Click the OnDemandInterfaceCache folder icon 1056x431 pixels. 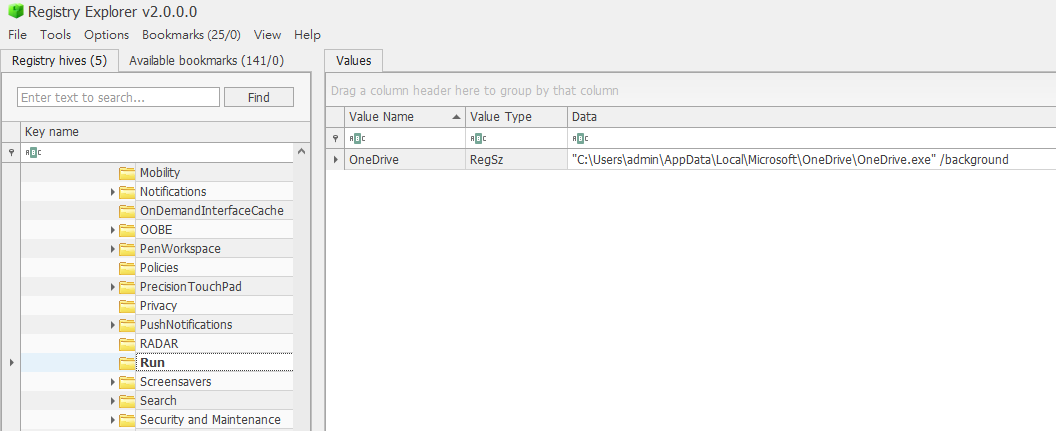click(x=127, y=211)
